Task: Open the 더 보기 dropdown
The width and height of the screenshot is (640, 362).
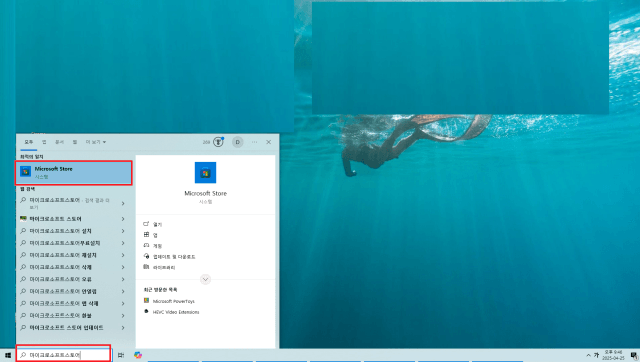Action: [x=96, y=142]
